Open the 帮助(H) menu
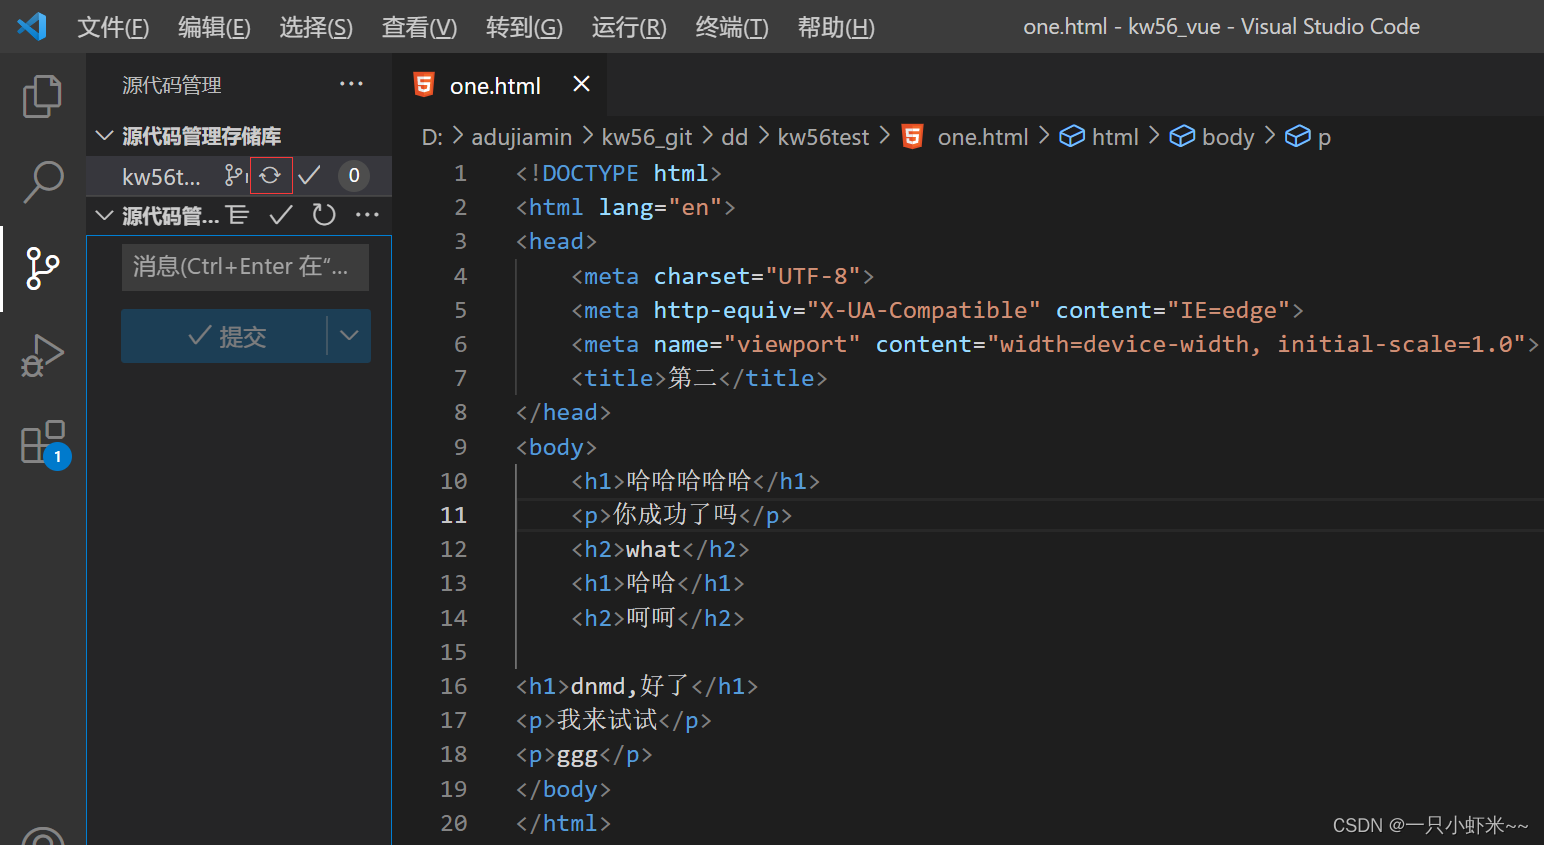Image resolution: width=1544 pixels, height=845 pixels. 836,27
